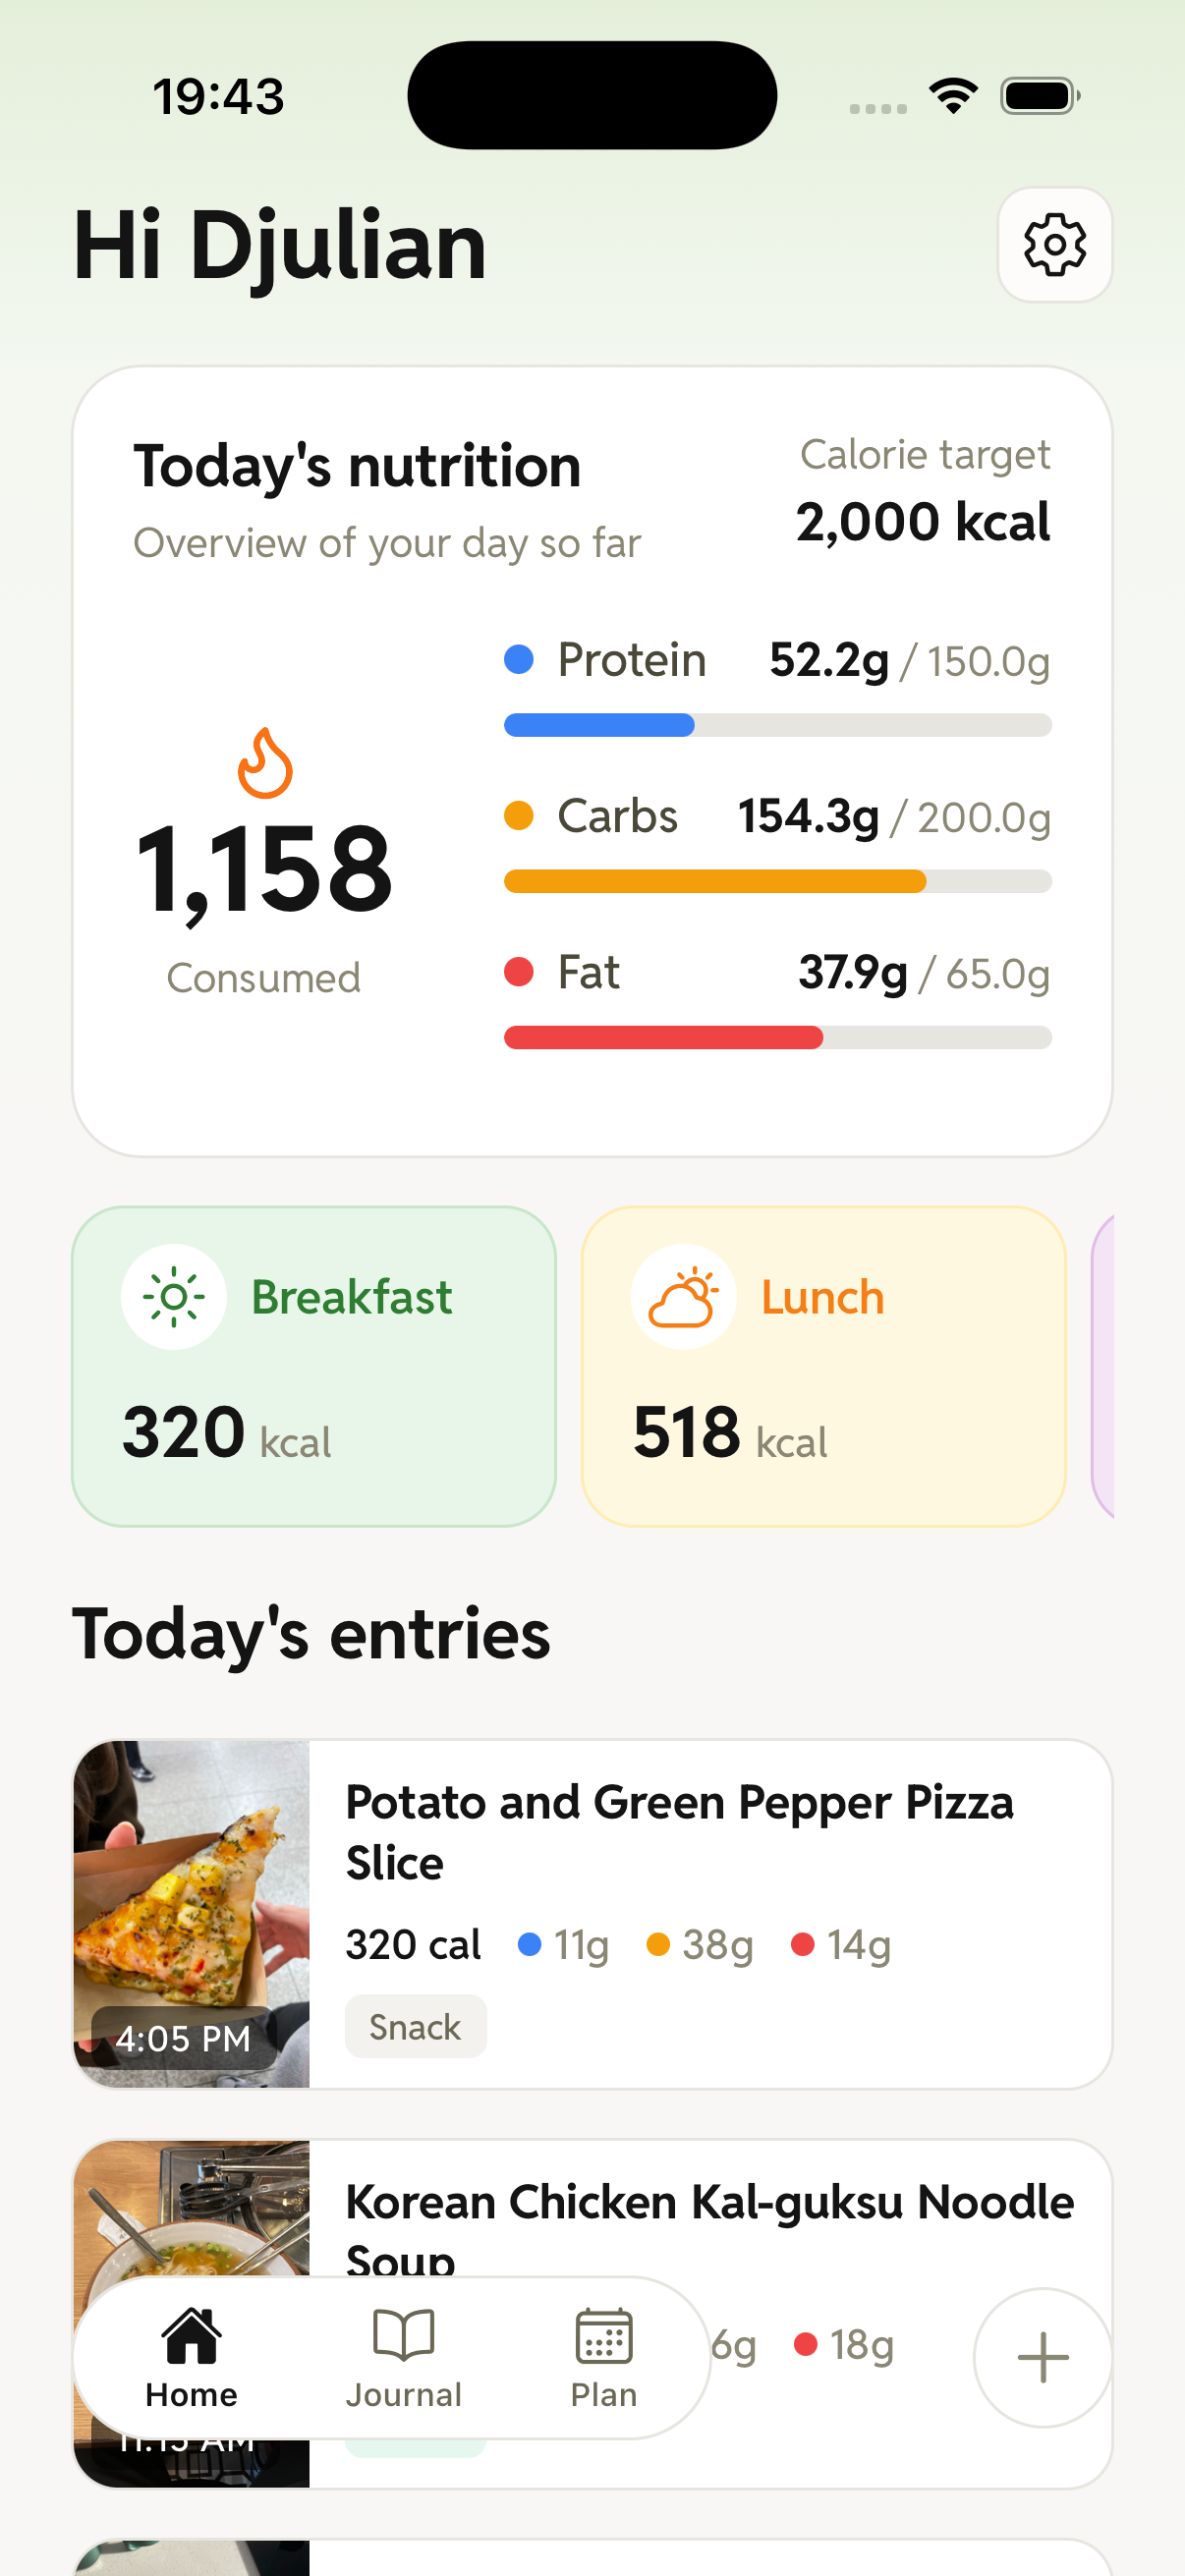Tap the plus button to add entry
The image size is (1185, 2576).
point(1042,2357)
